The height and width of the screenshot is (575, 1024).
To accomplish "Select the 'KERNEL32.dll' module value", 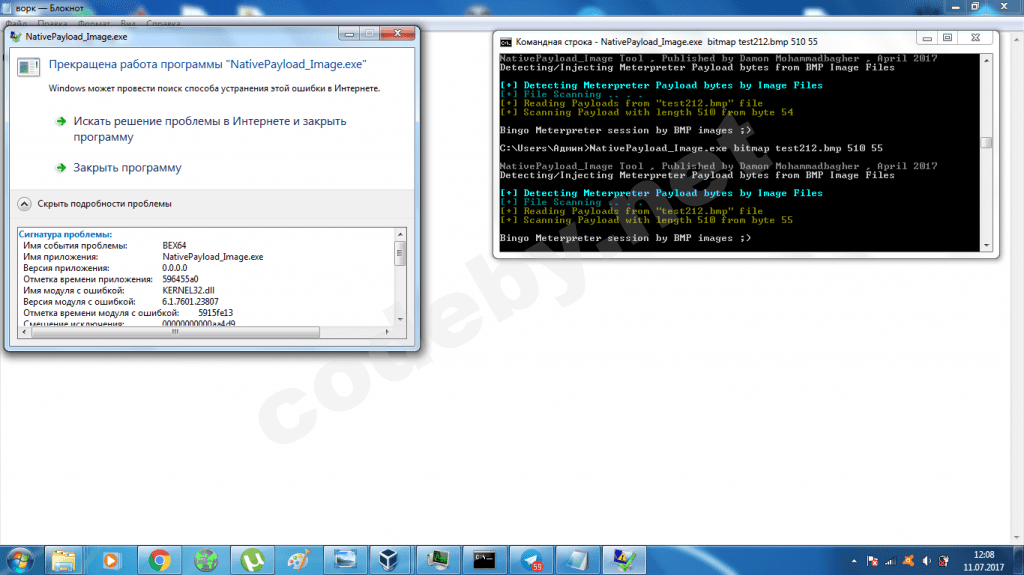I will point(188,290).
